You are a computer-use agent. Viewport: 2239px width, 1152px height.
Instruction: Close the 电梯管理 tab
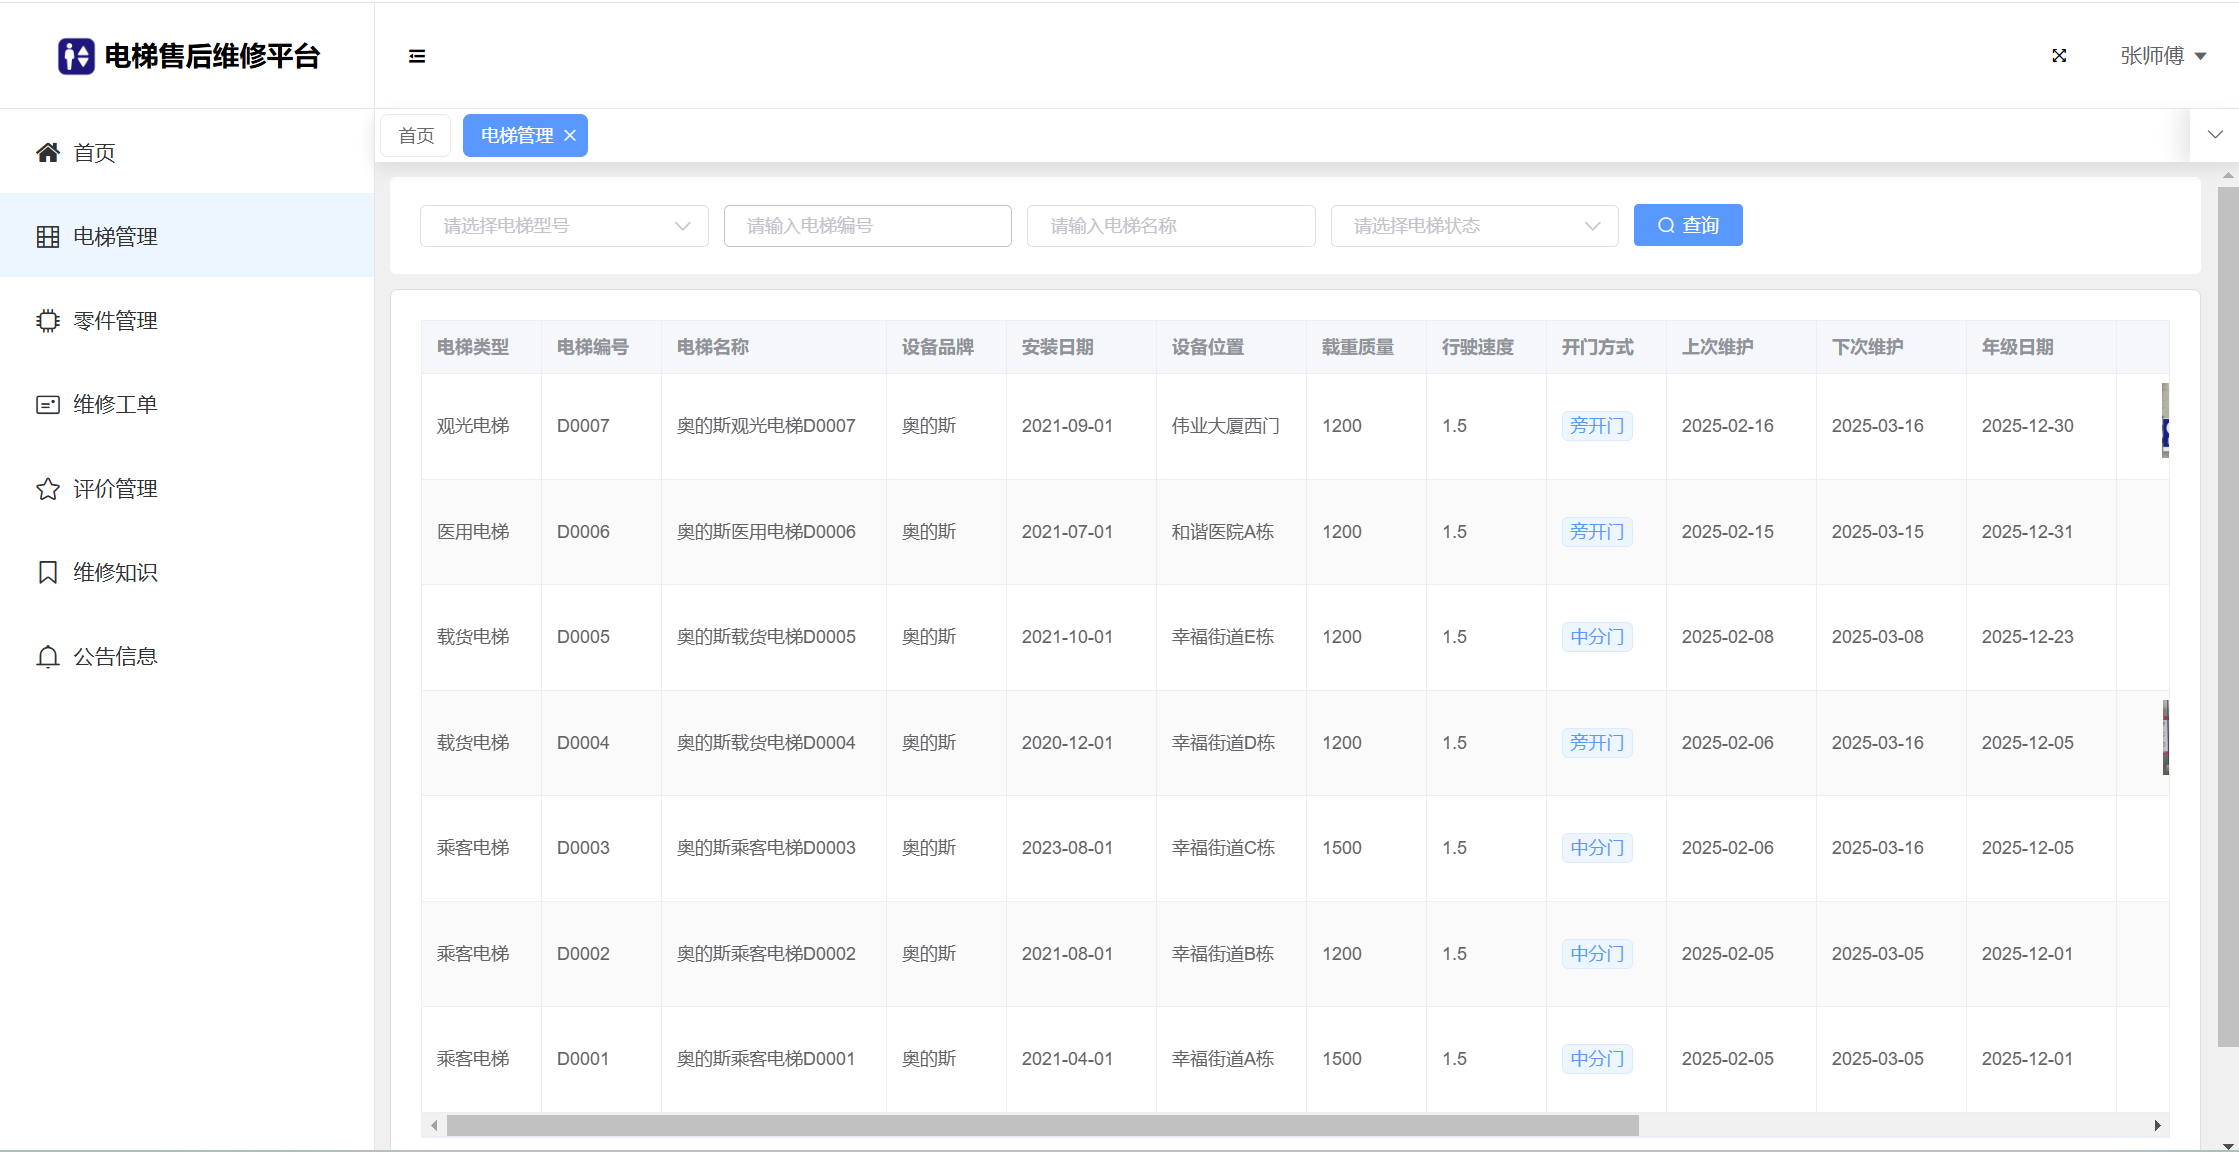(570, 136)
